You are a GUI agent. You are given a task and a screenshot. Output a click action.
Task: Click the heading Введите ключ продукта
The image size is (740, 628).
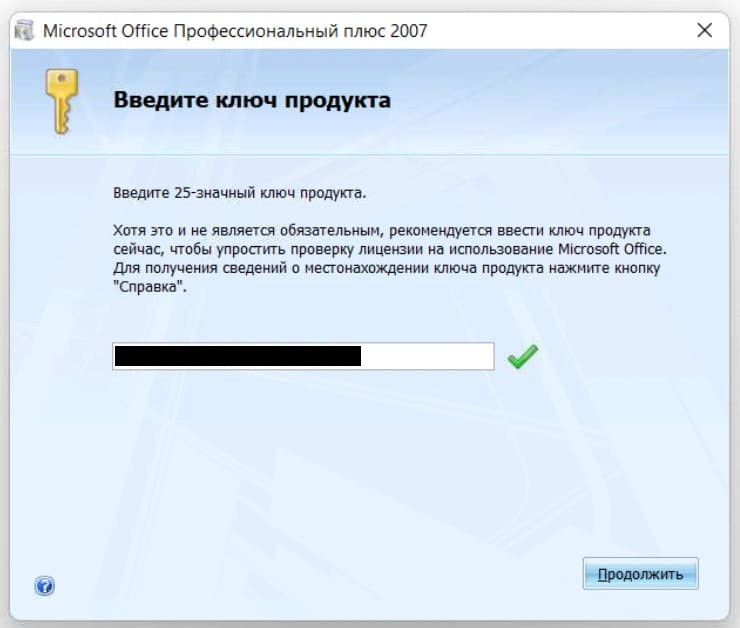tap(251, 100)
